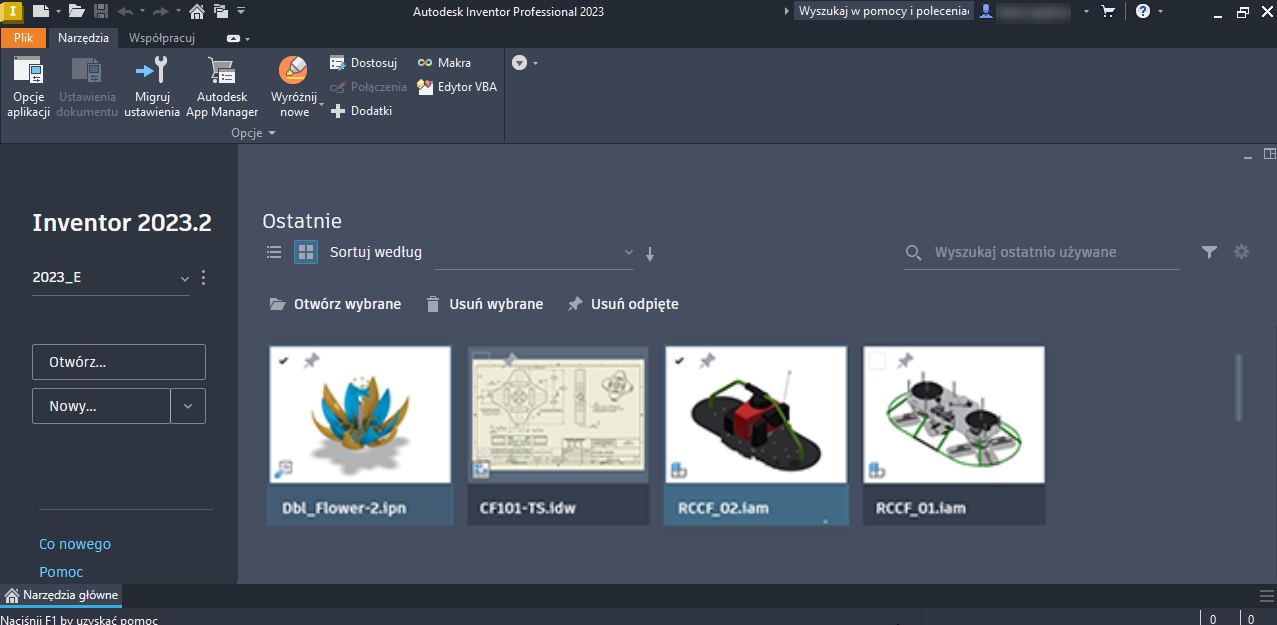The width and height of the screenshot is (1277, 625).
Task: Click the user account icon
Action: coord(987,12)
